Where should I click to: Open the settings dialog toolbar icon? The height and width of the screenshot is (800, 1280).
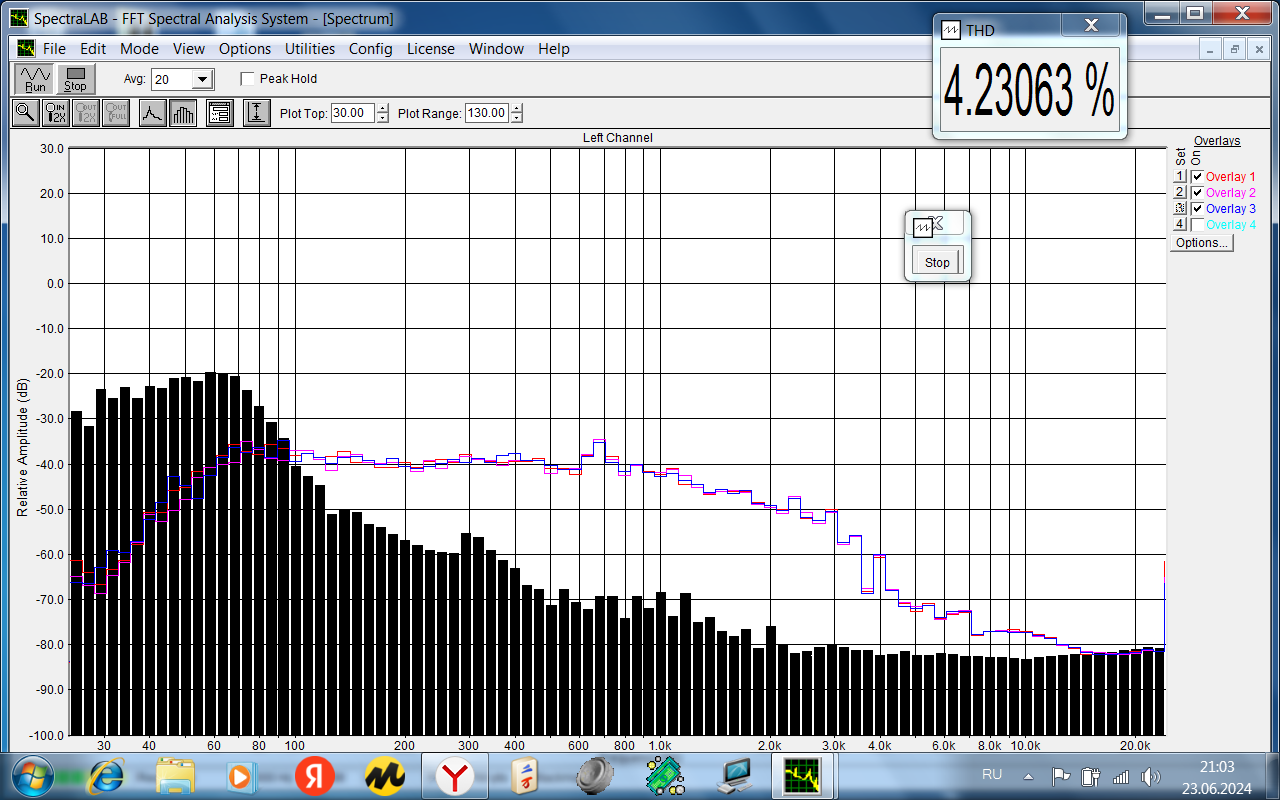(x=220, y=113)
